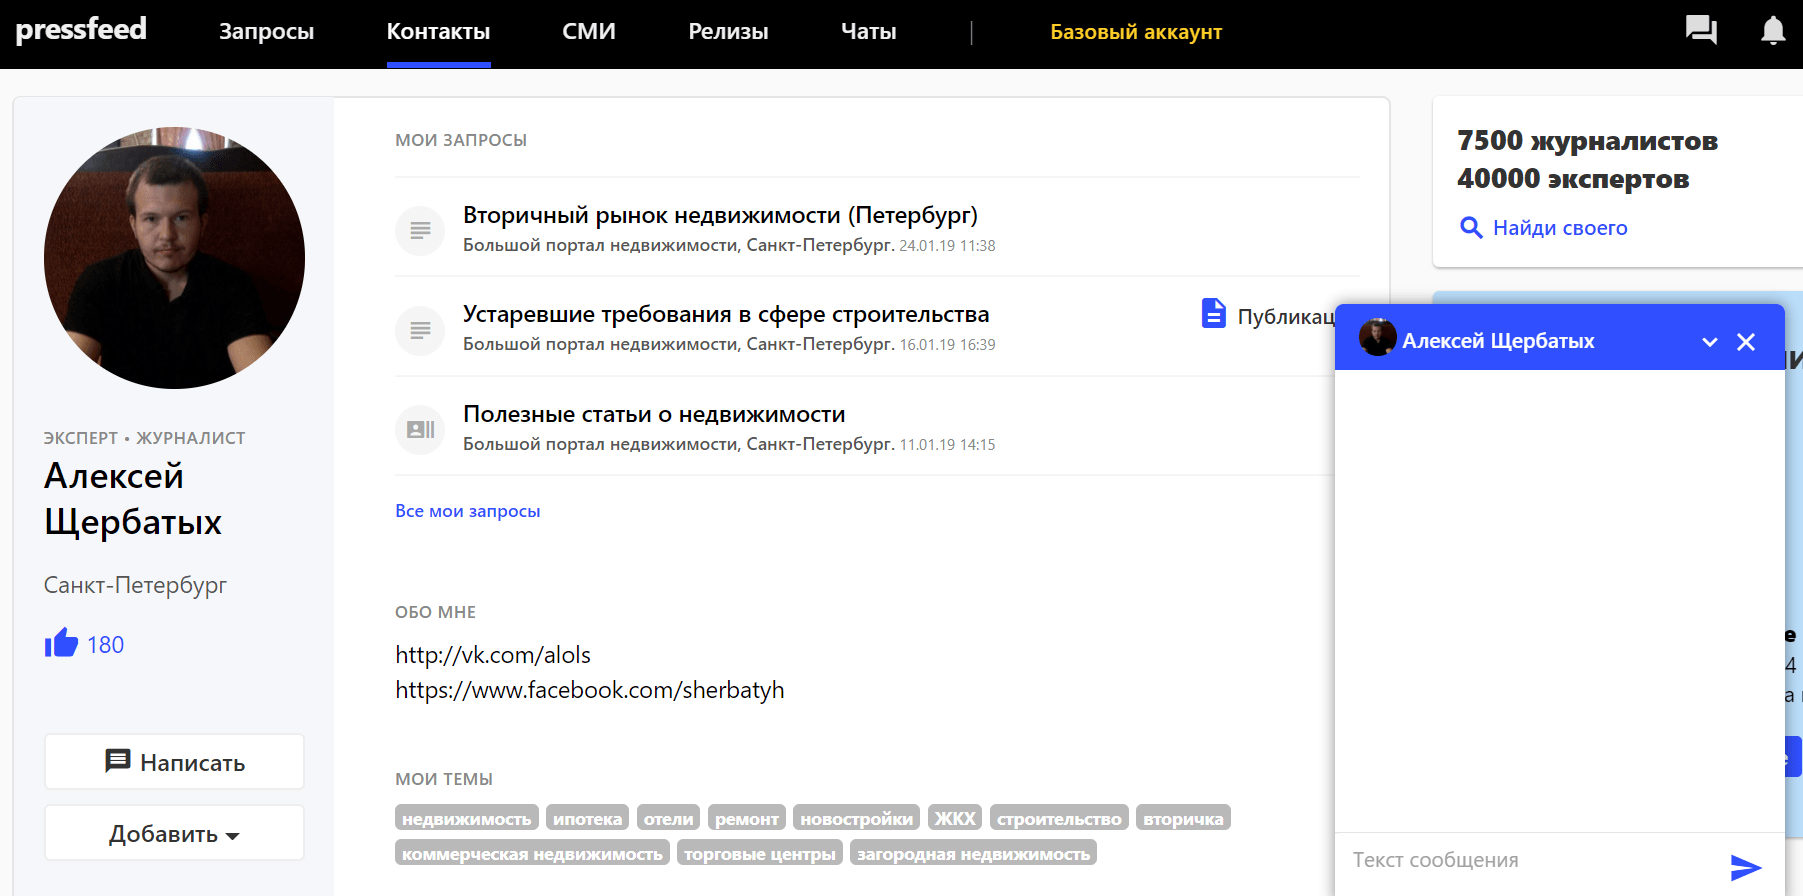Select the ипотека topic tag

[587, 819]
